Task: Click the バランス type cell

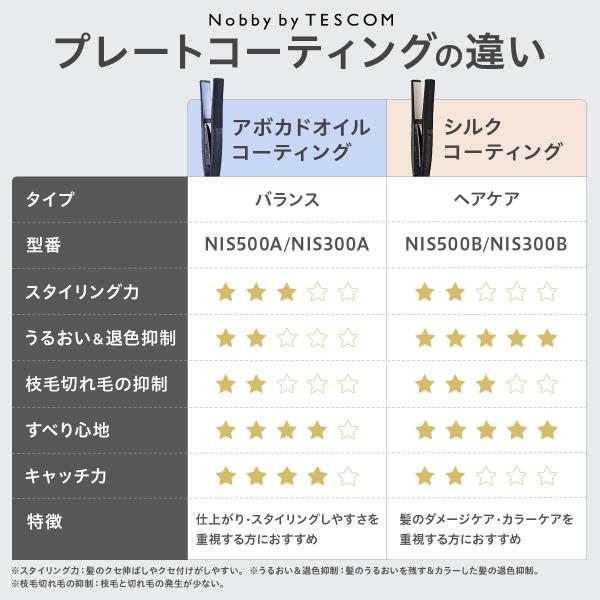Action: click(287, 200)
